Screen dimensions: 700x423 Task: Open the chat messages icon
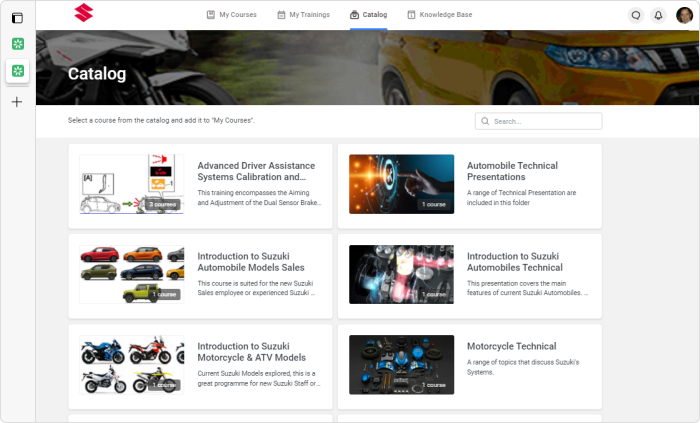pyautogui.click(x=636, y=15)
